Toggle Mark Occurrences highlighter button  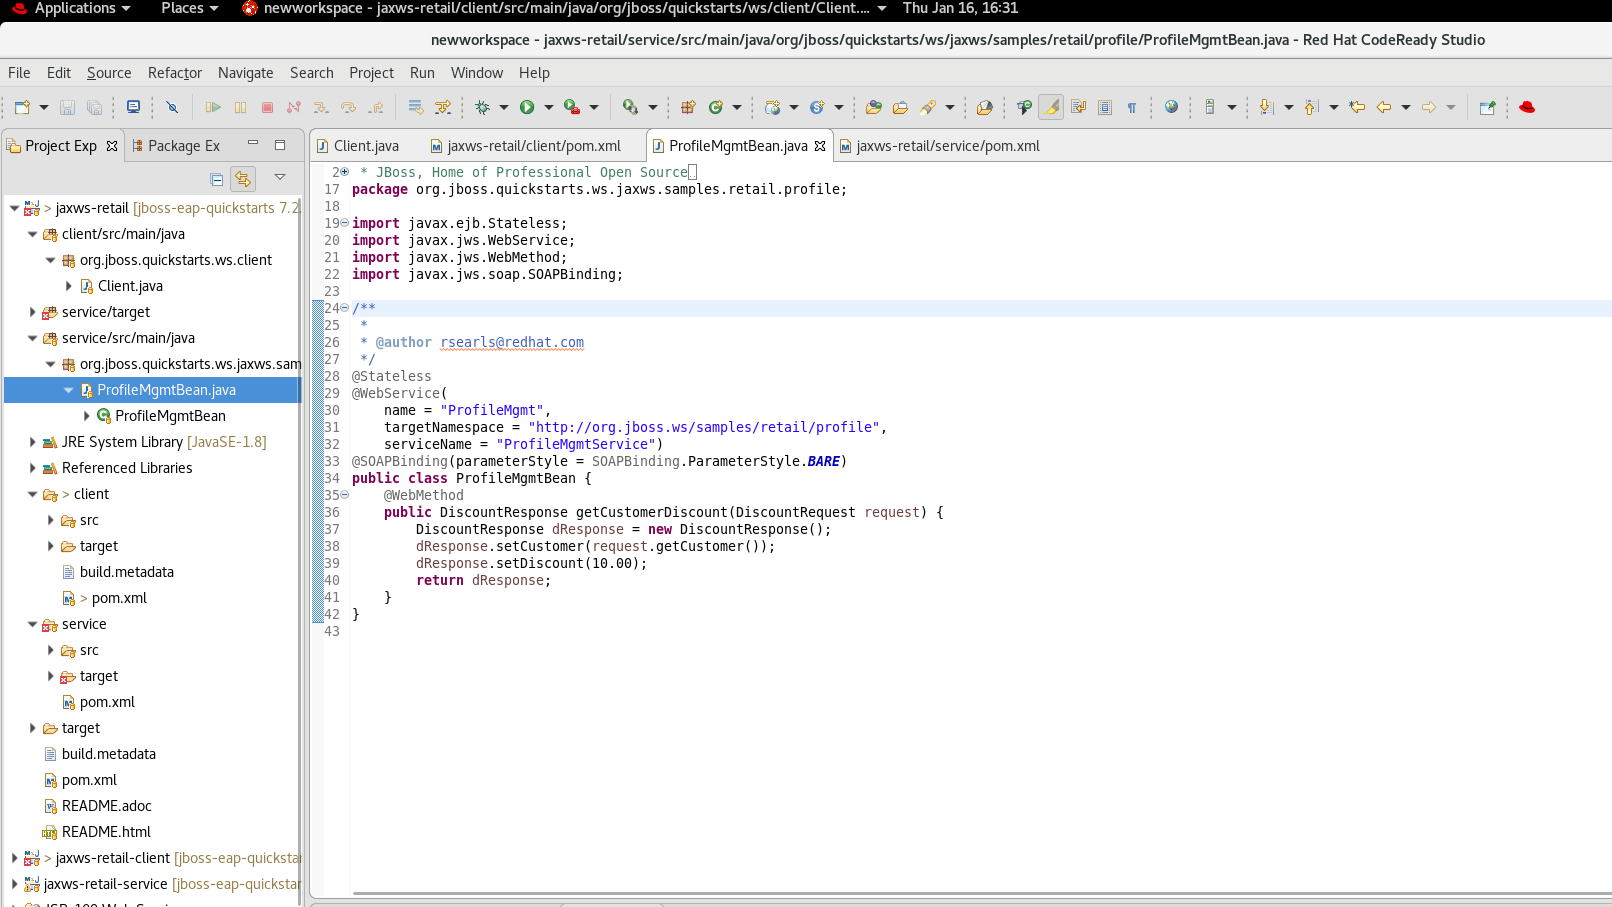pyautogui.click(x=1051, y=107)
